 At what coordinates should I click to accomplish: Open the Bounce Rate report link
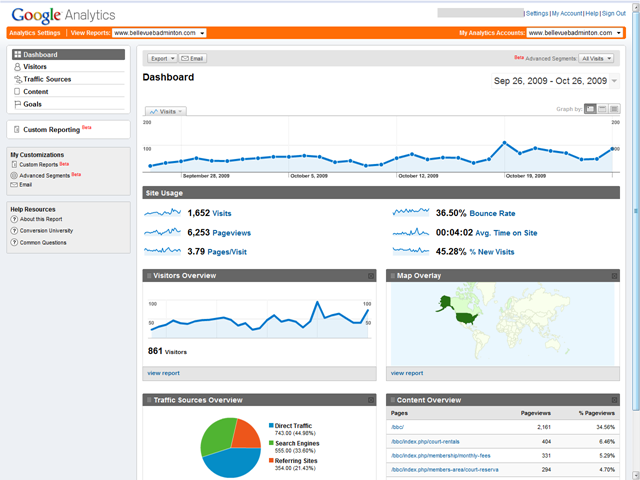click(492, 213)
